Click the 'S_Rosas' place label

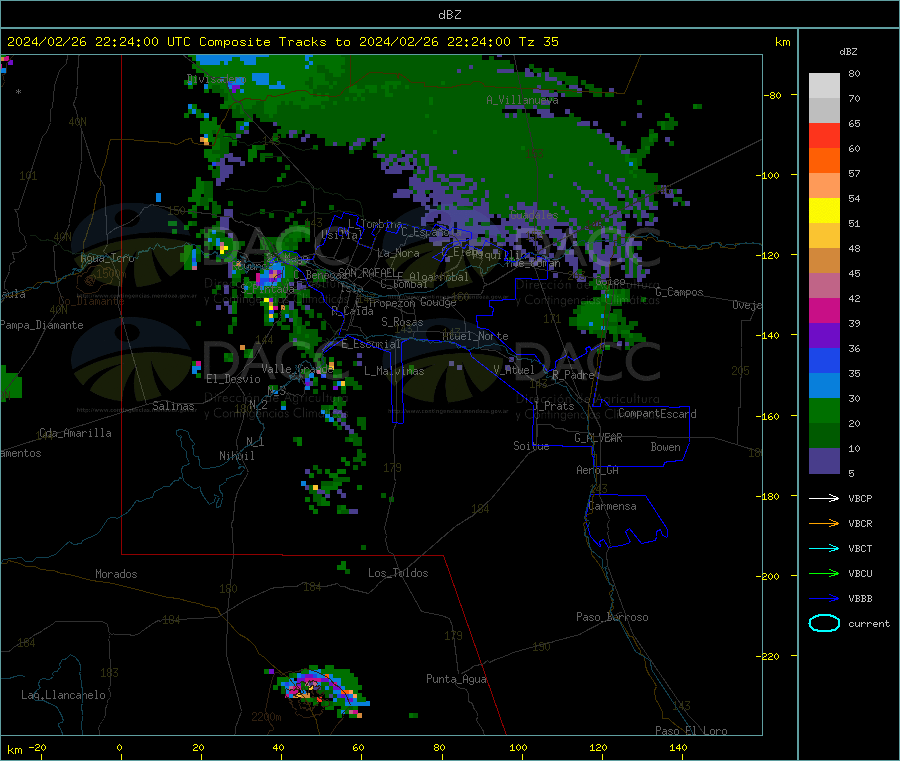(x=402, y=322)
